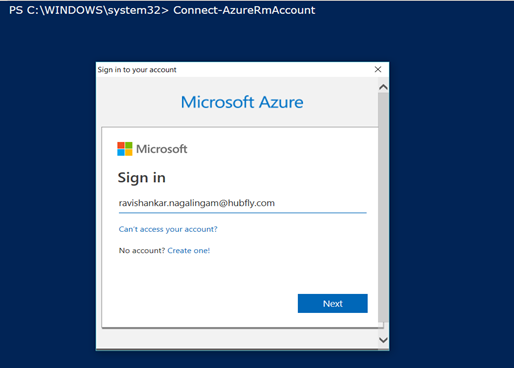Viewport: 515px width, 368px height.
Task: Click the blue Next button
Action: [x=333, y=303]
